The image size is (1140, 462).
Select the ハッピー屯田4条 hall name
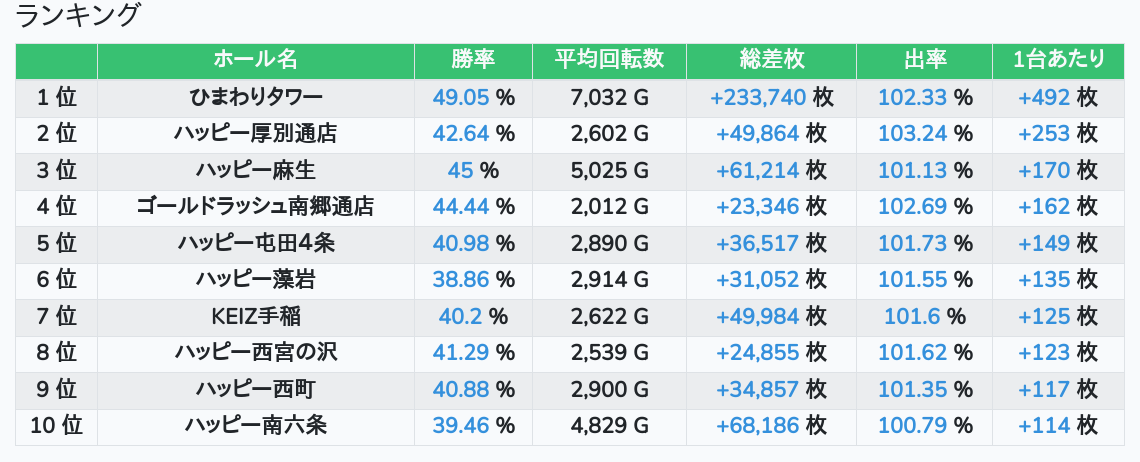[255, 244]
